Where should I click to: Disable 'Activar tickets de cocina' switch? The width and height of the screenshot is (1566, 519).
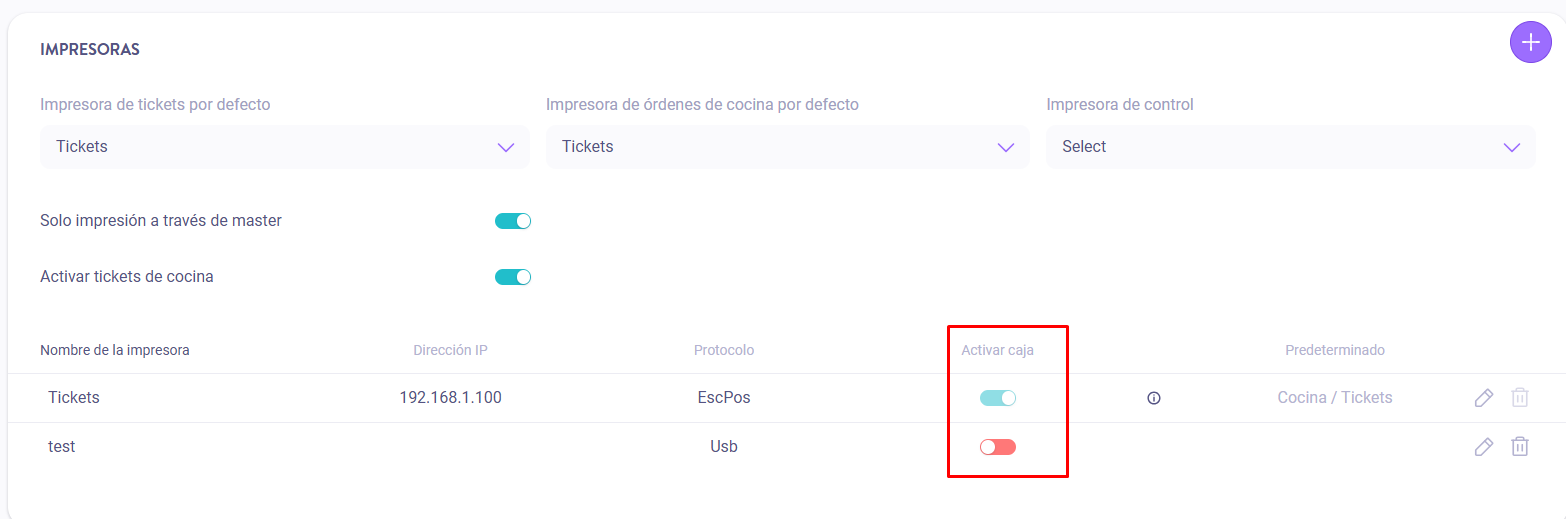[x=513, y=277]
